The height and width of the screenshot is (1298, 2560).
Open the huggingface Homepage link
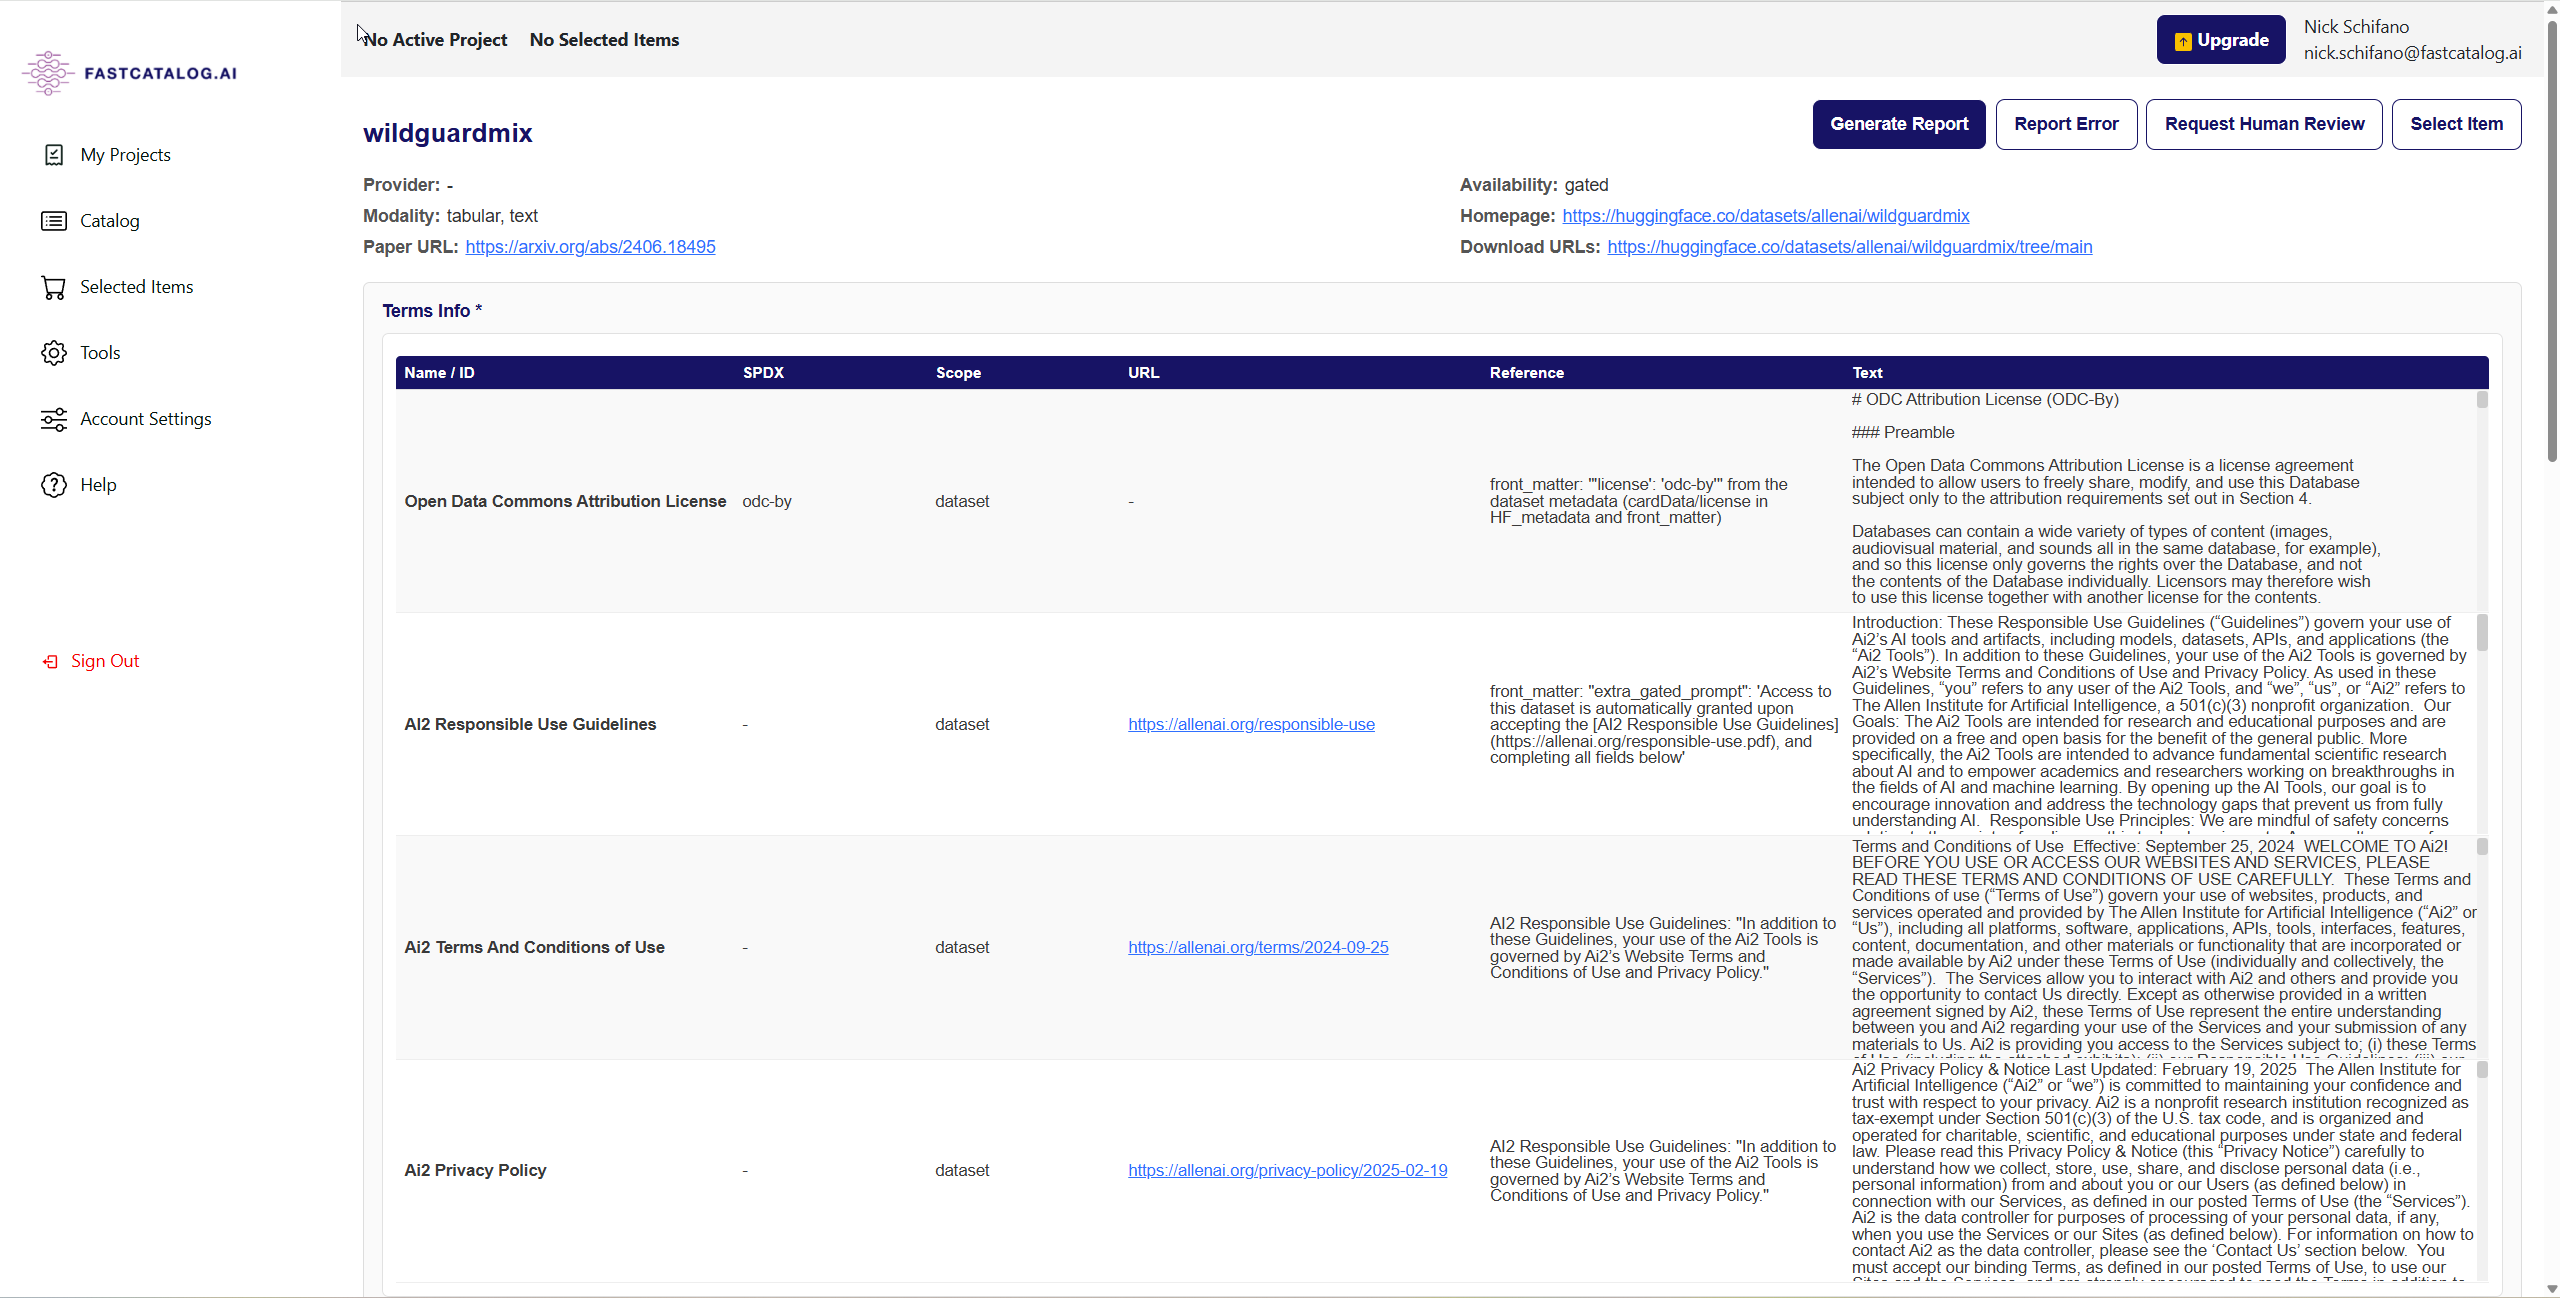point(1765,216)
